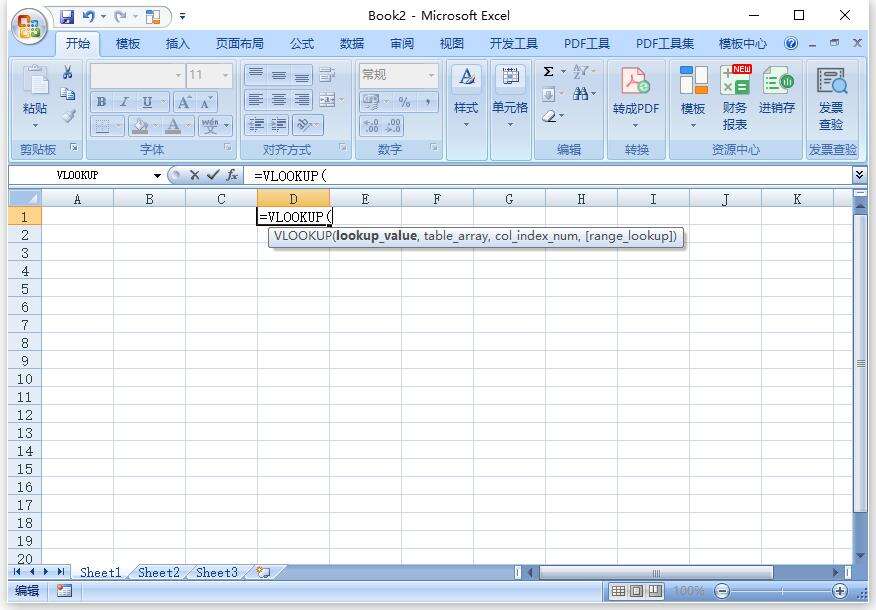The height and width of the screenshot is (610, 876).
Task: Toggle Italic formatting
Action: point(124,102)
